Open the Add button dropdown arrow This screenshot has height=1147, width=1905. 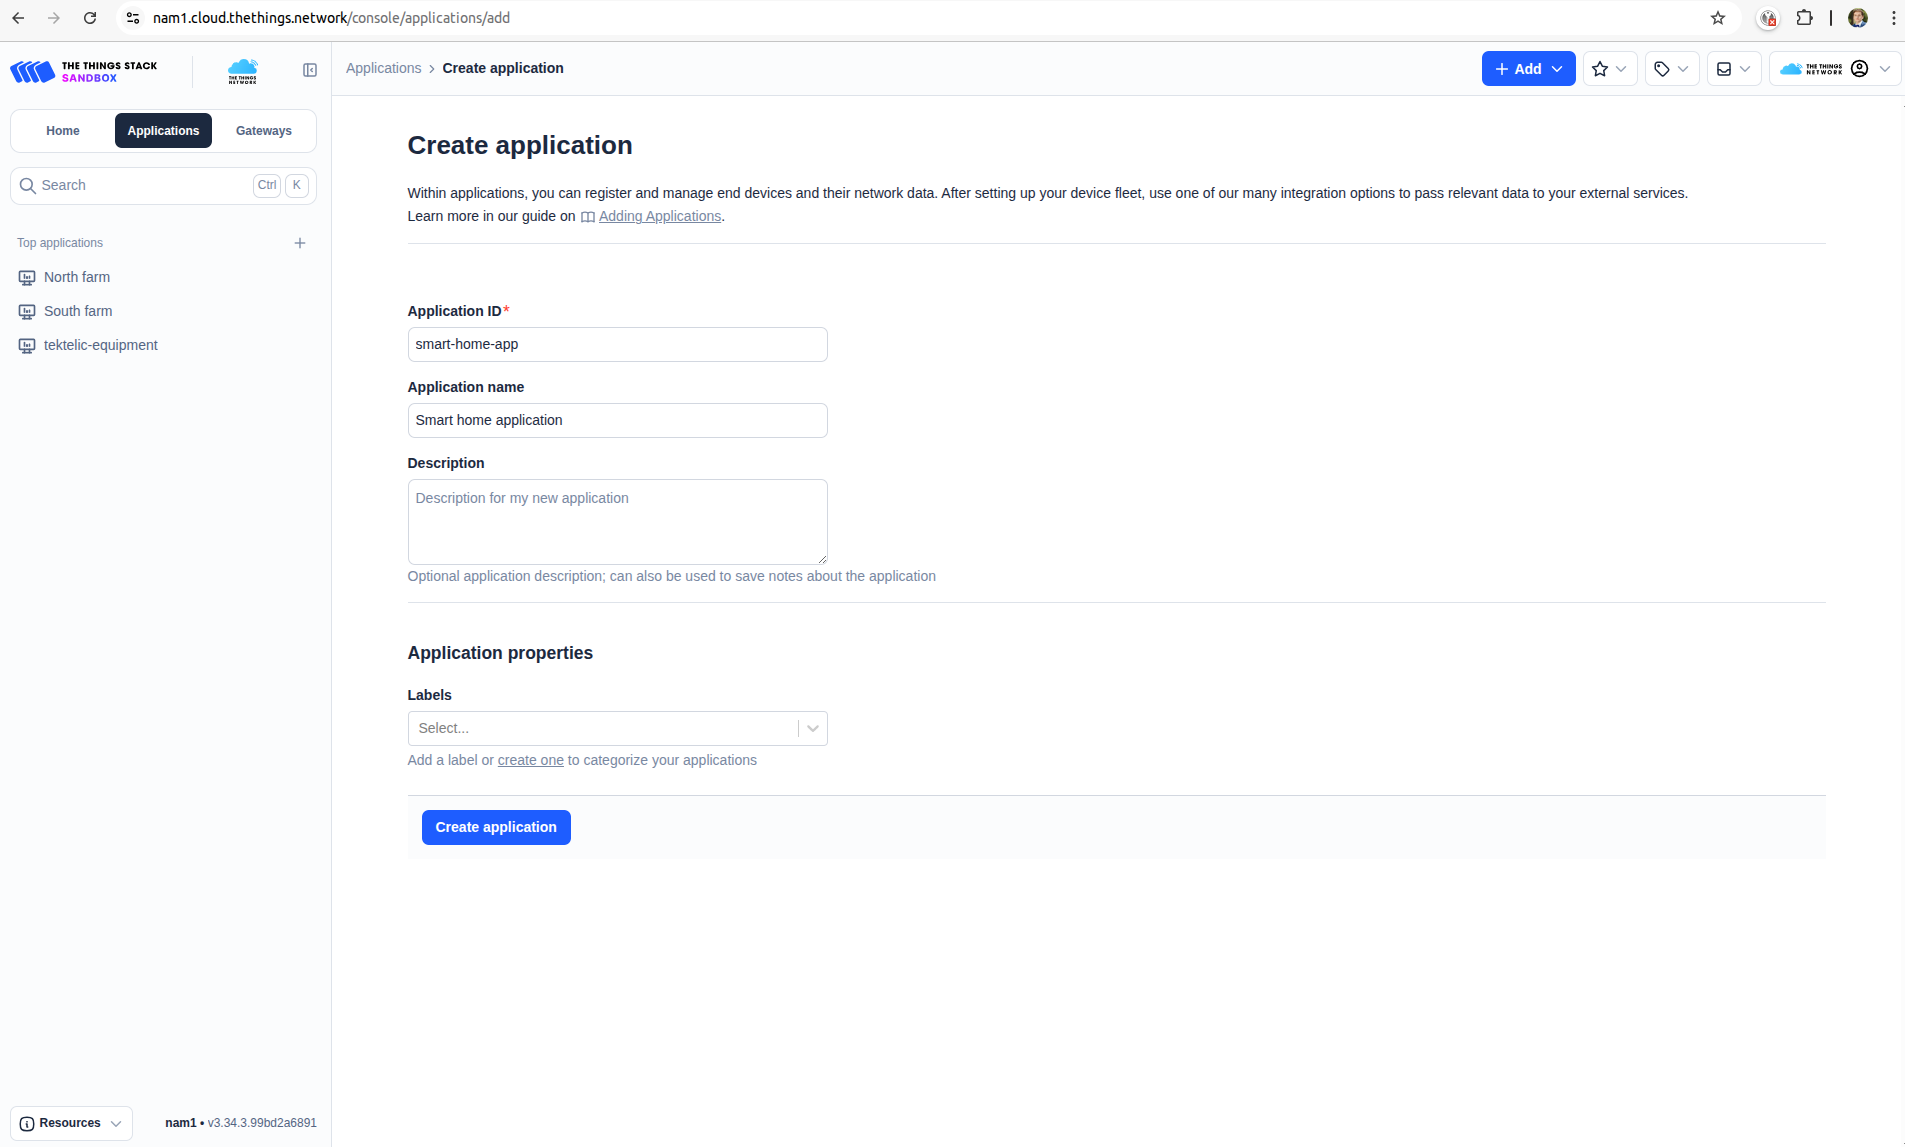coord(1557,68)
